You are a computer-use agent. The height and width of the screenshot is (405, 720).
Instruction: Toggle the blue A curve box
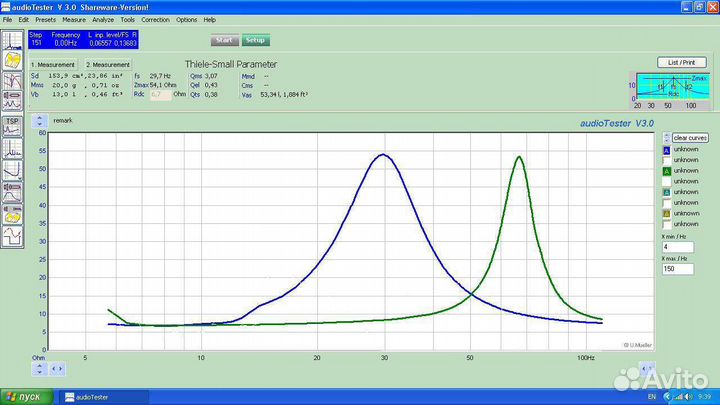click(x=667, y=150)
